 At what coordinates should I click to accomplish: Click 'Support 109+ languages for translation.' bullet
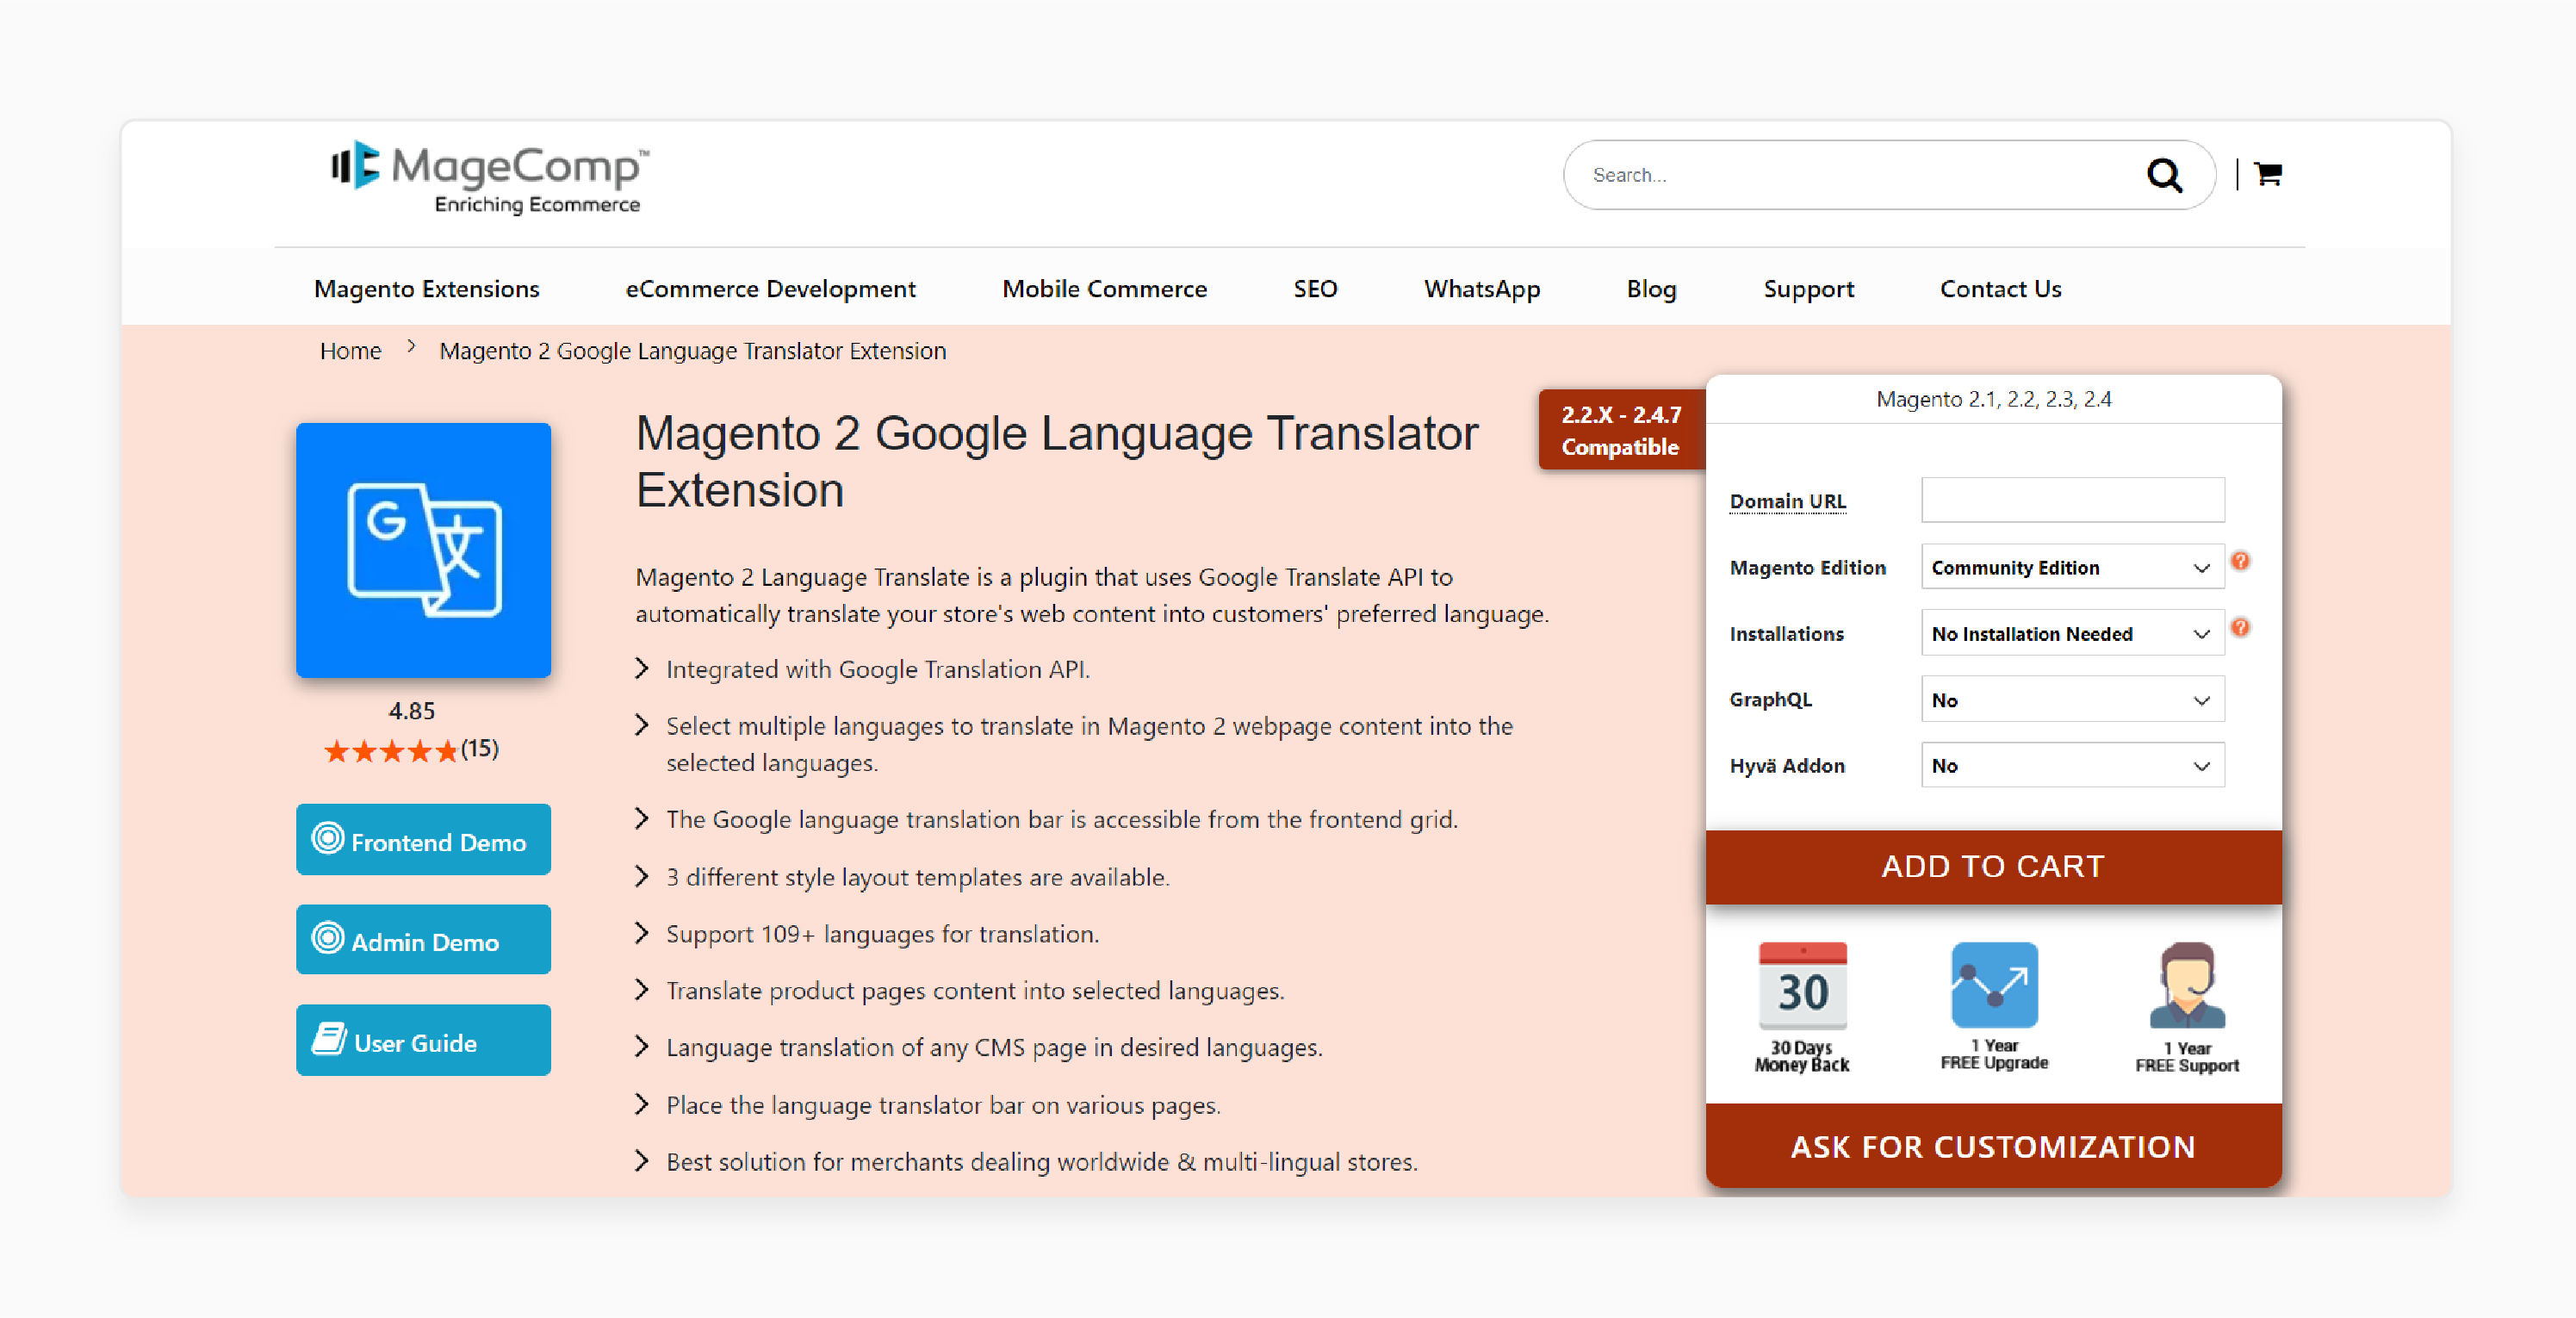coord(882,934)
